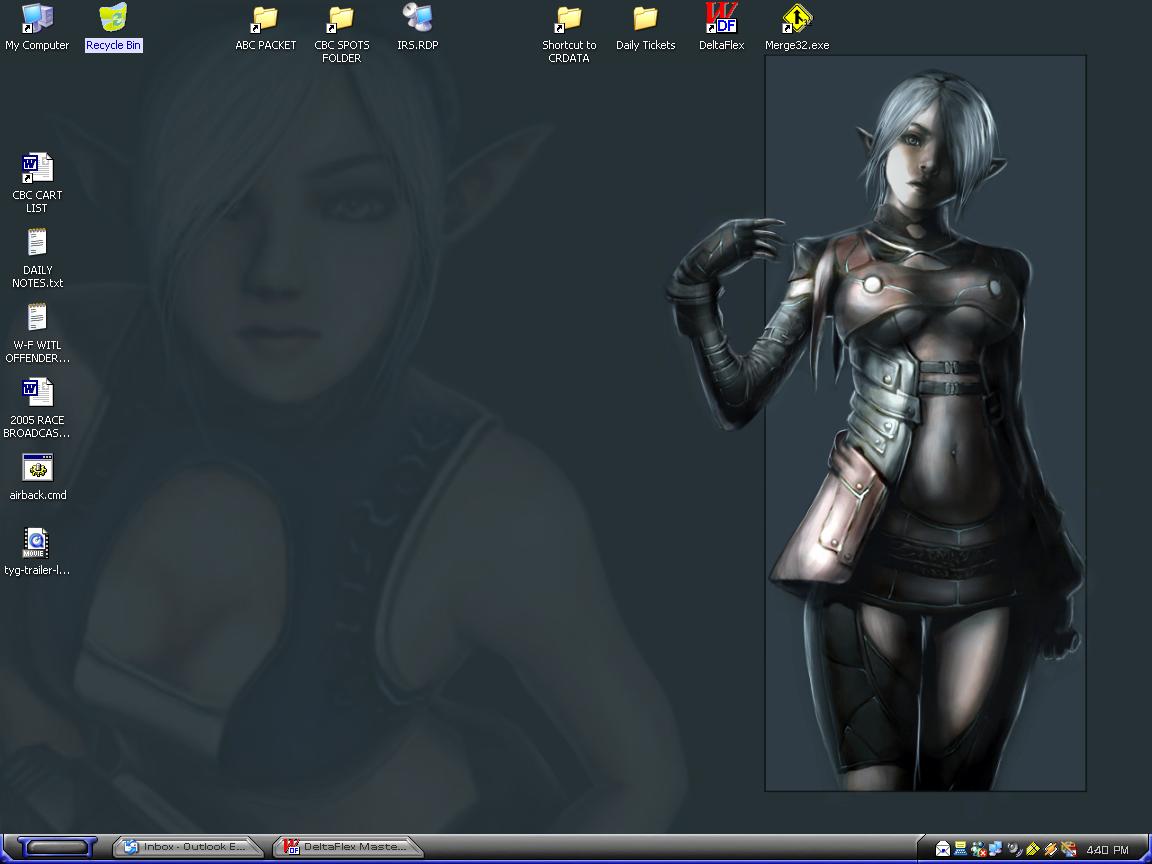Open the My Computer desktop icon
1152x864 pixels.
tap(37, 19)
